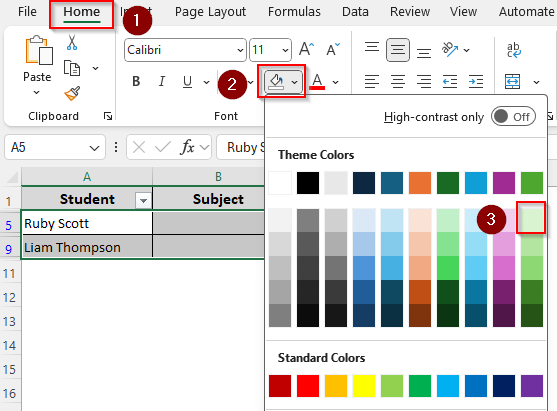Viewport: 557px width, 411px height.
Task: Open the File tab
Action: (x=27, y=12)
